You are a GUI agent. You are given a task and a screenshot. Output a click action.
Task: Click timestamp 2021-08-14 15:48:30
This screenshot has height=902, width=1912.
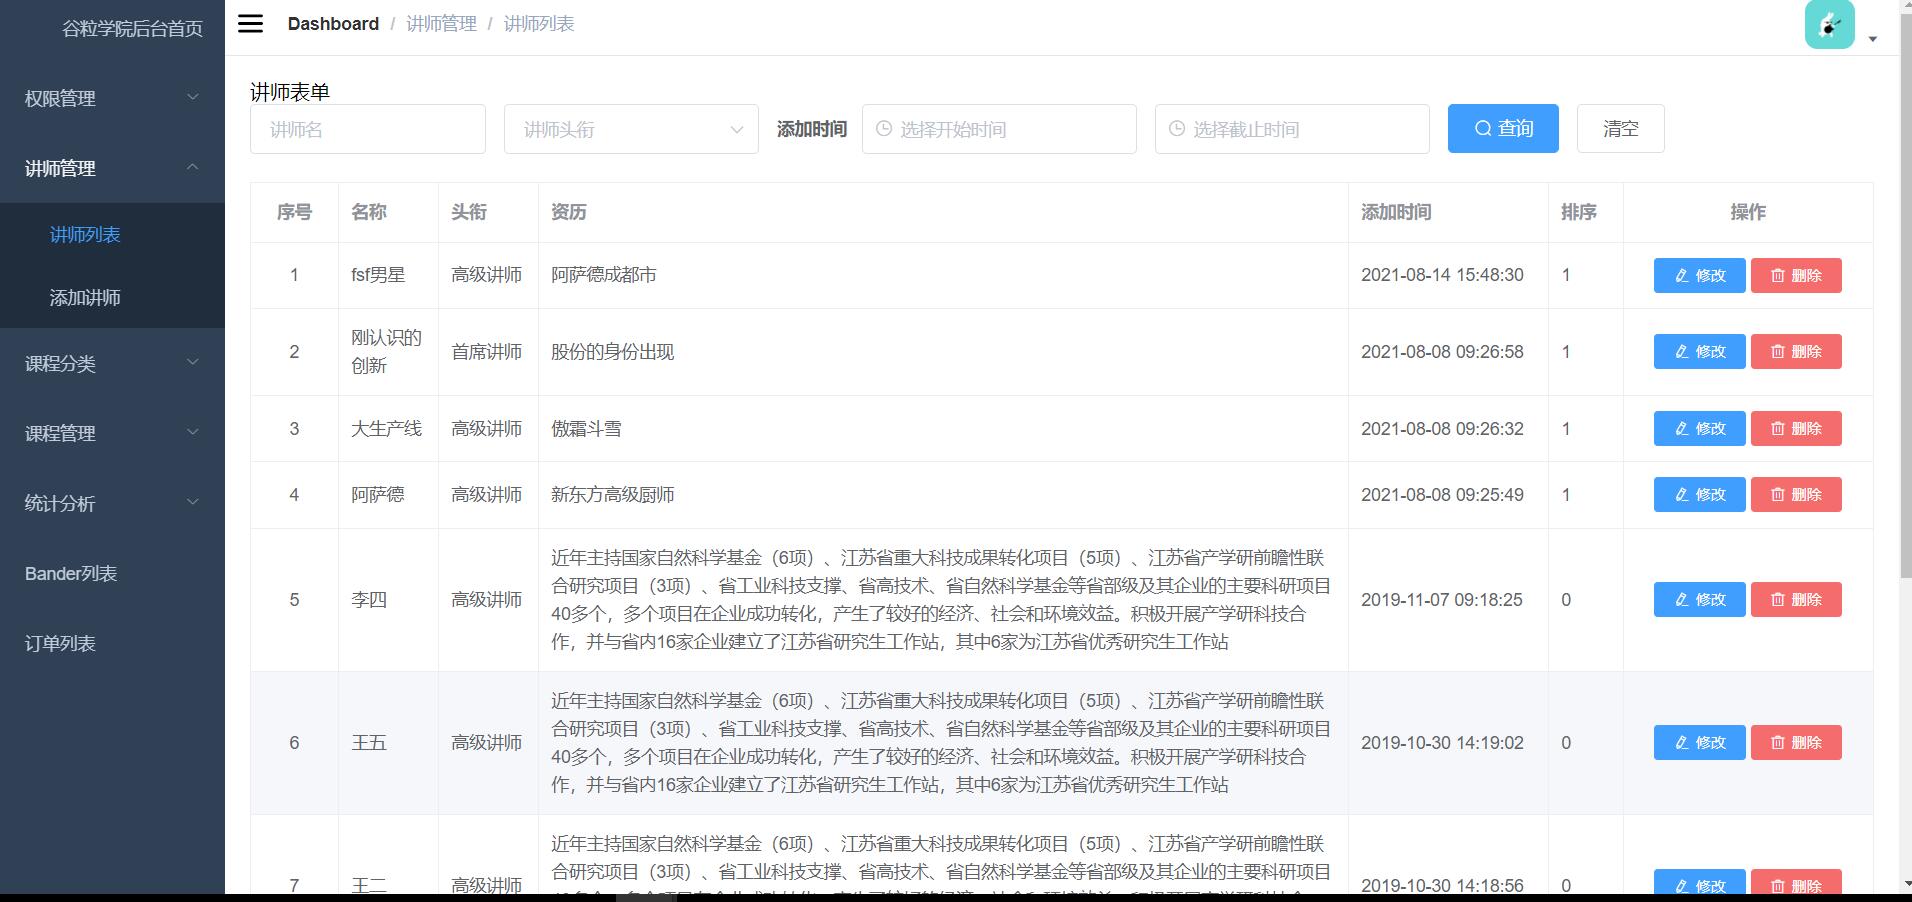click(1442, 275)
